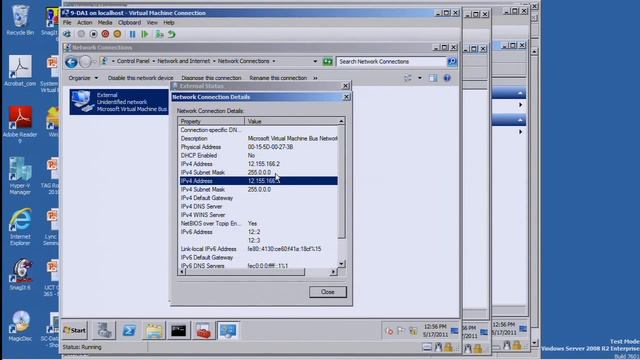Click the guest system tray clock
The width and height of the screenshot is (640, 360).
click(x=435, y=331)
